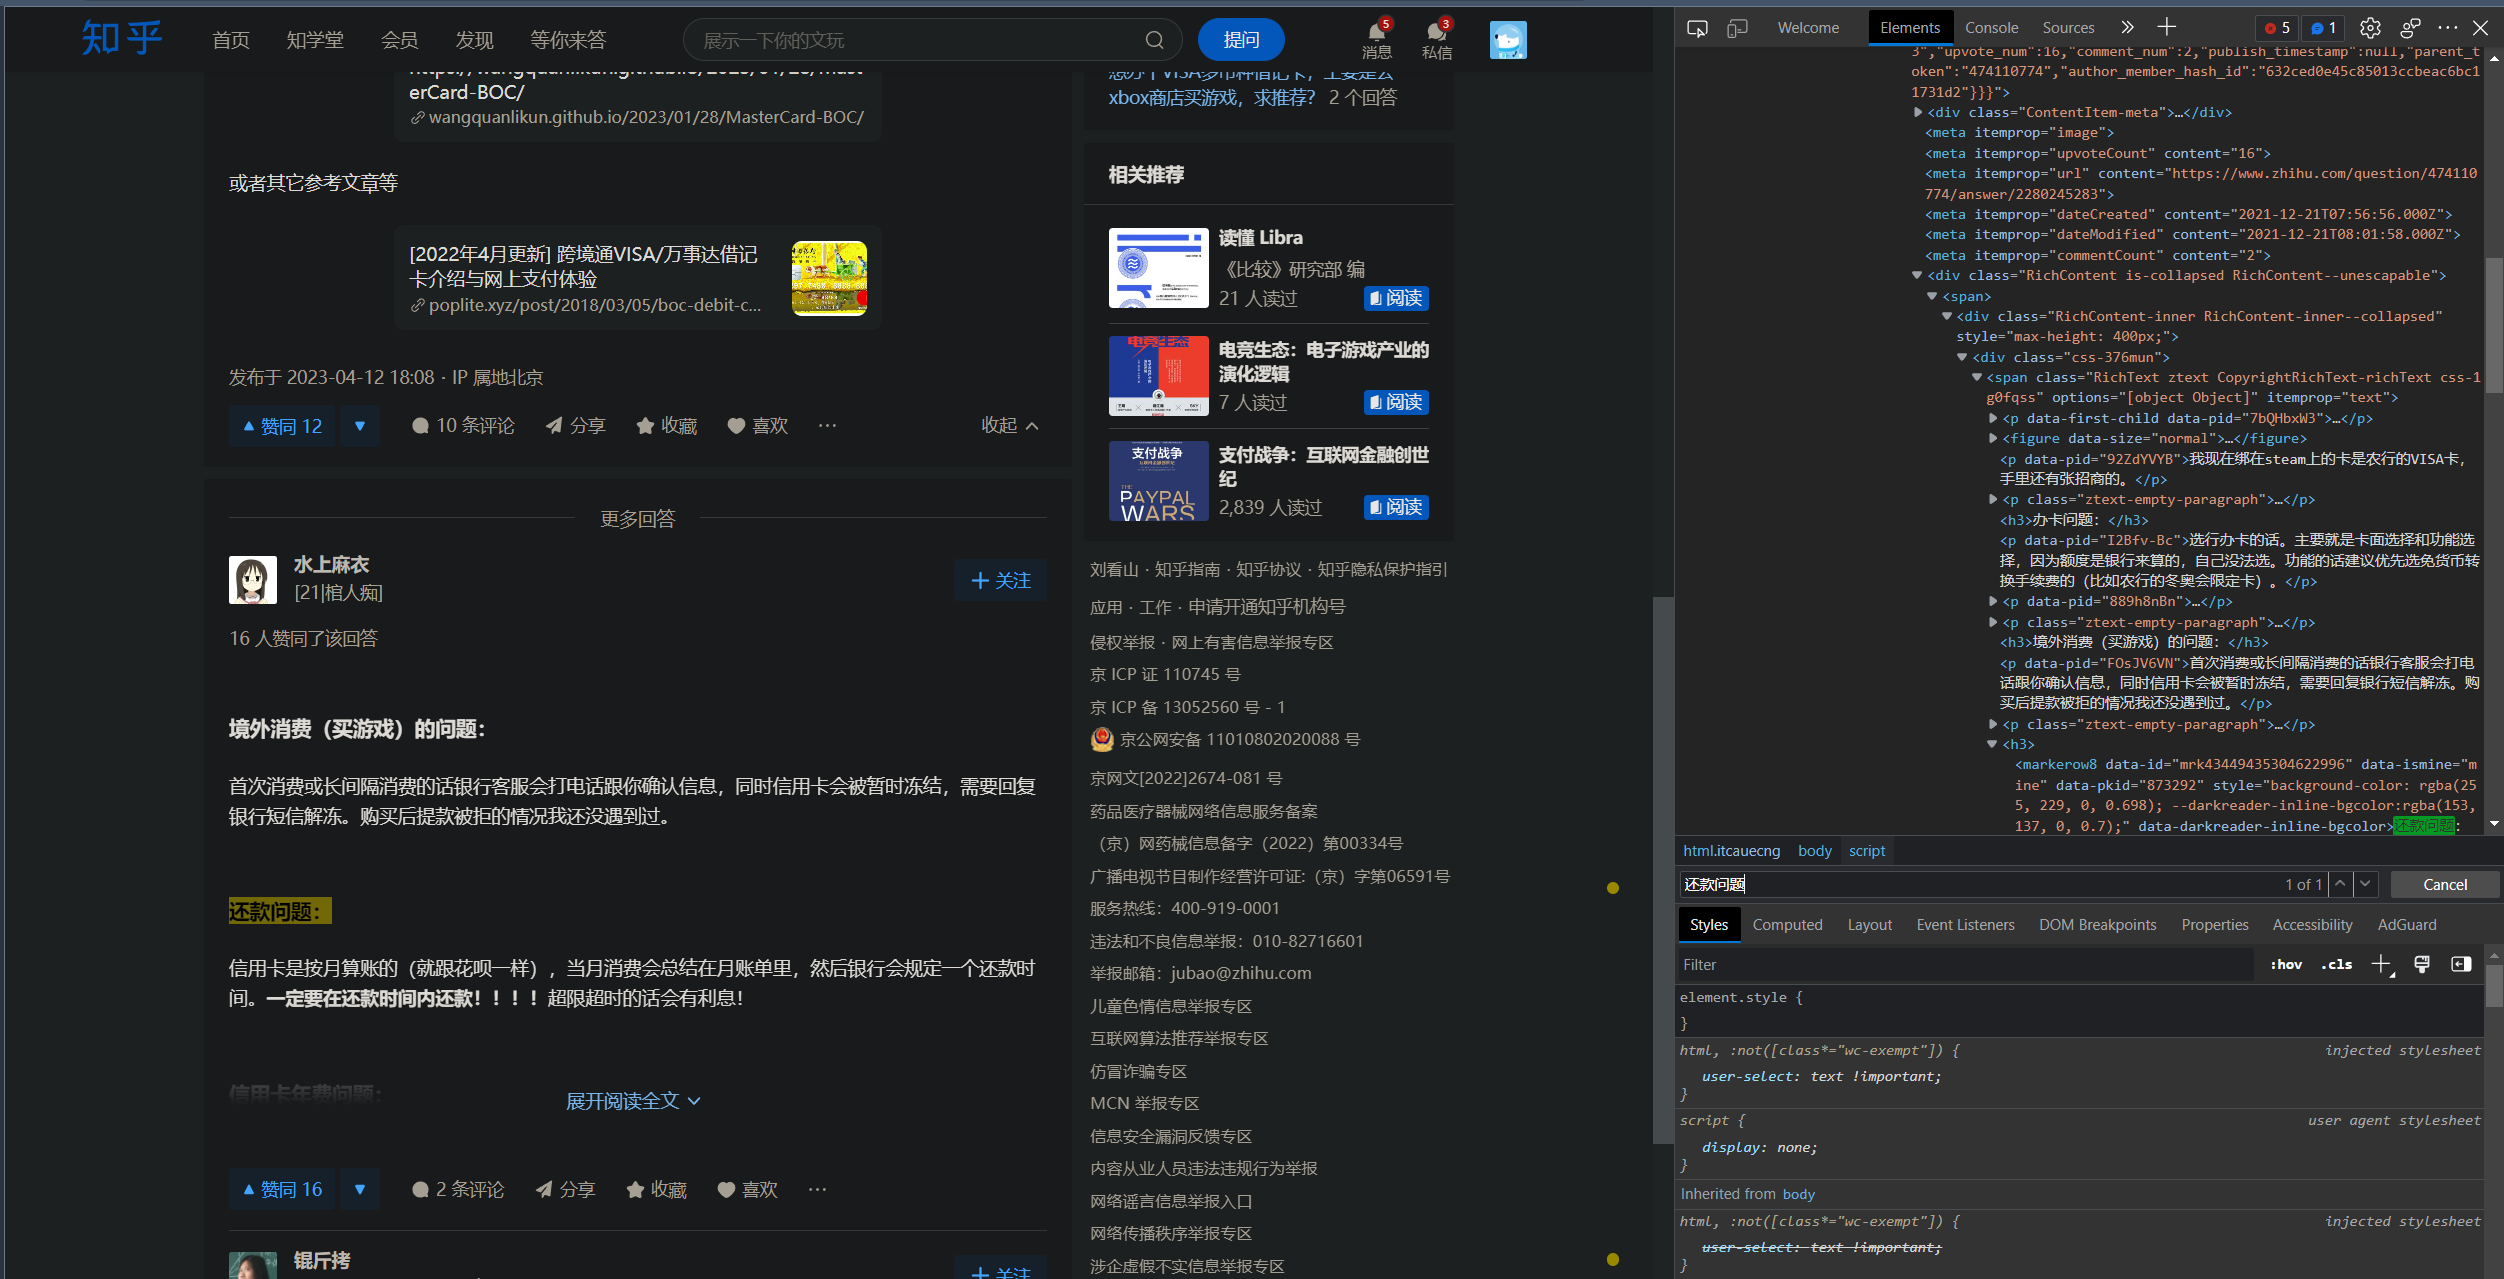Expand p data-pid 7bQHbxW3 node
Viewport: 2504px width, 1279px height.
click(x=1993, y=418)
